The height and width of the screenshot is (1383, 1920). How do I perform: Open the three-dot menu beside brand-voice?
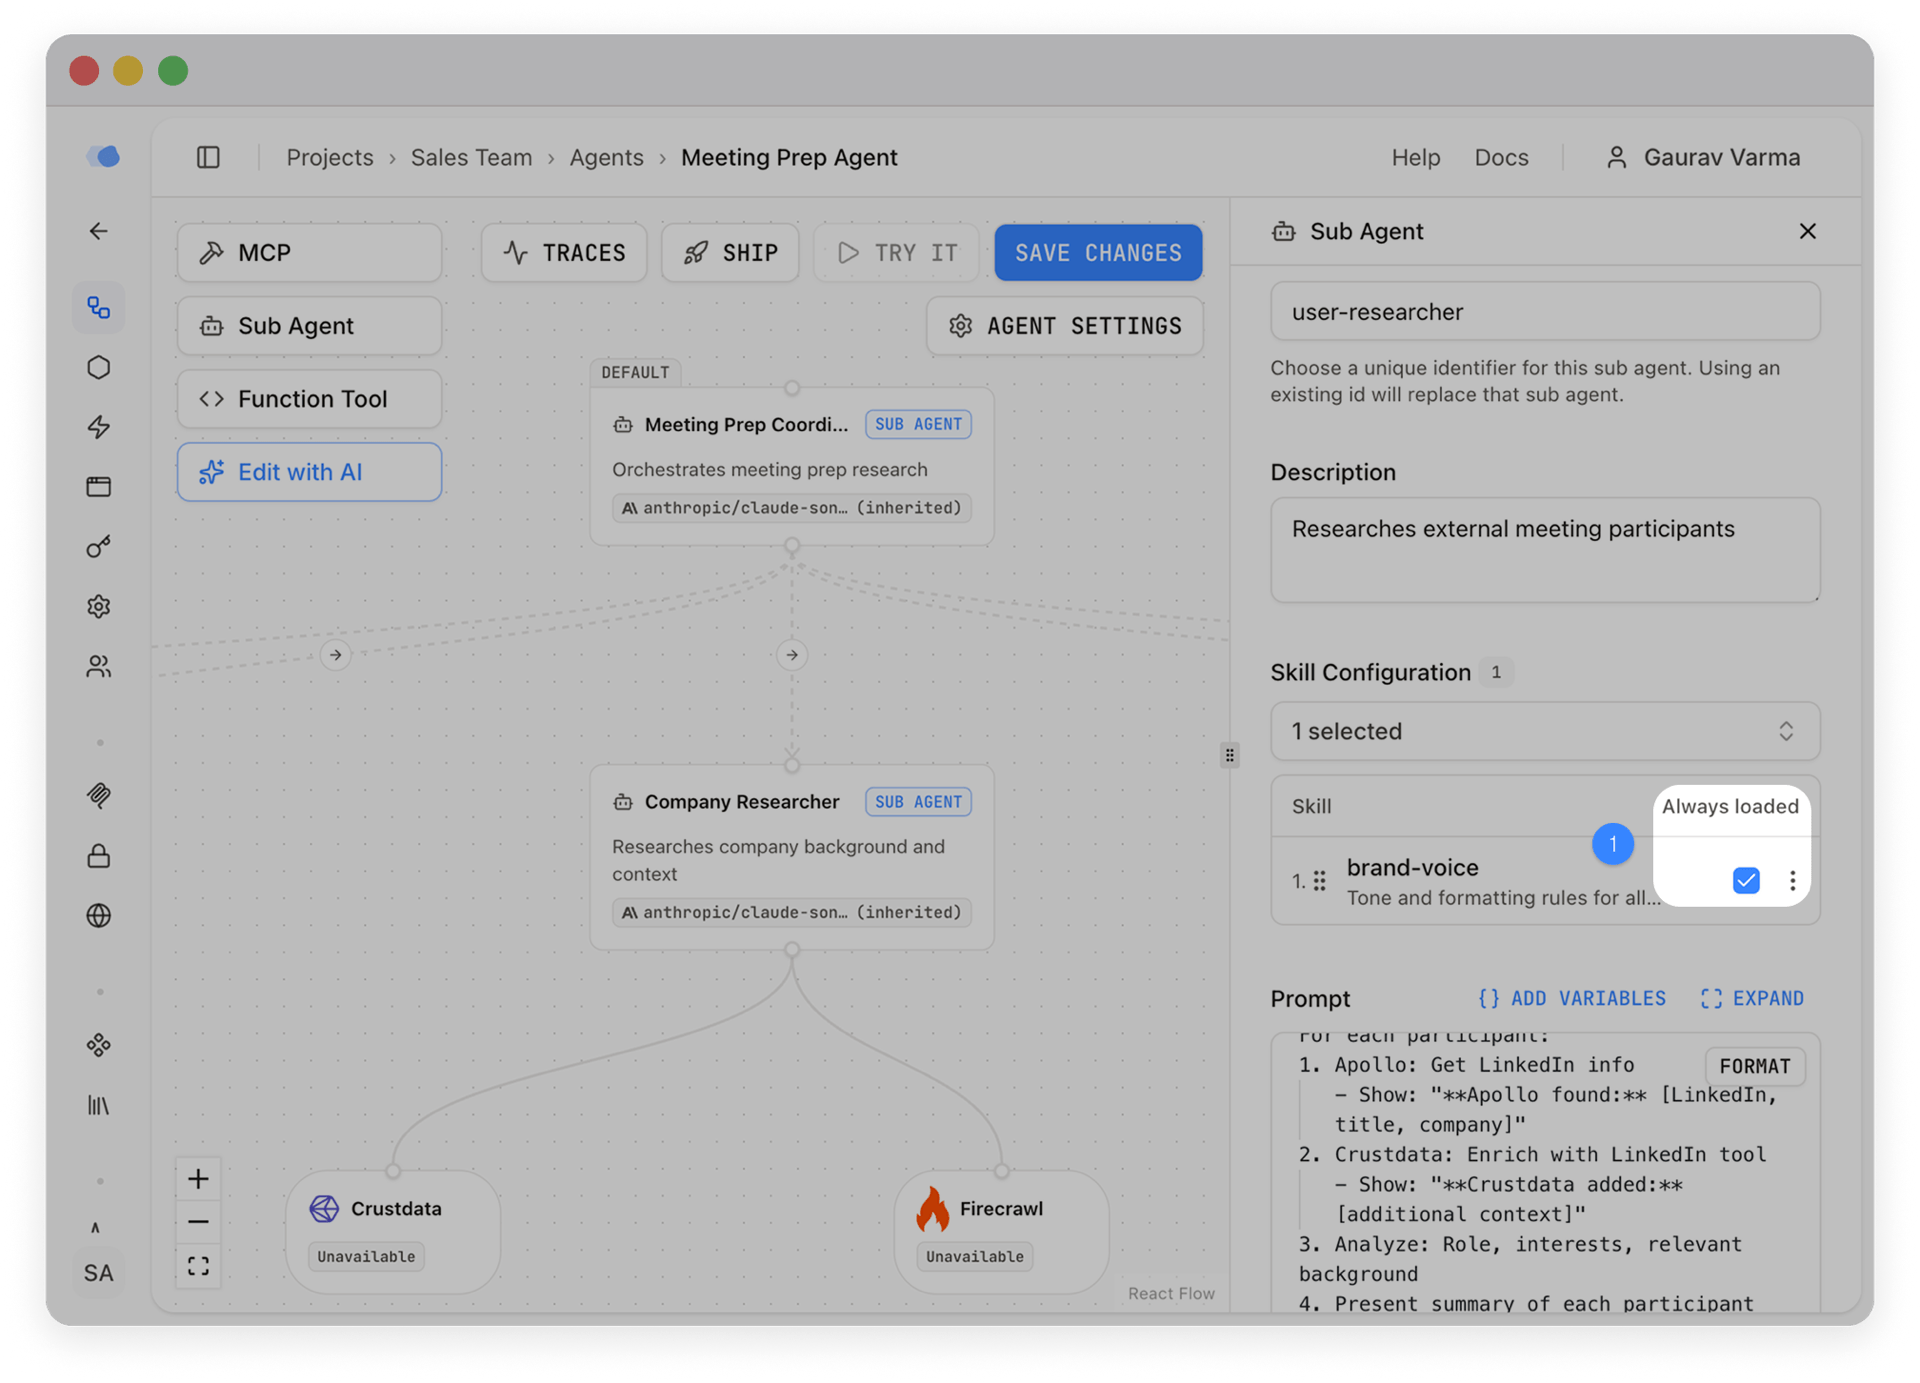coord(1793,881)
